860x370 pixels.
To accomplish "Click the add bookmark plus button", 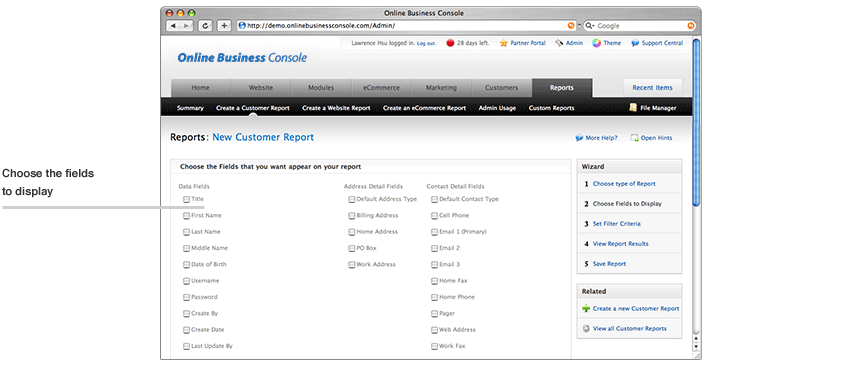I will 224,26.
